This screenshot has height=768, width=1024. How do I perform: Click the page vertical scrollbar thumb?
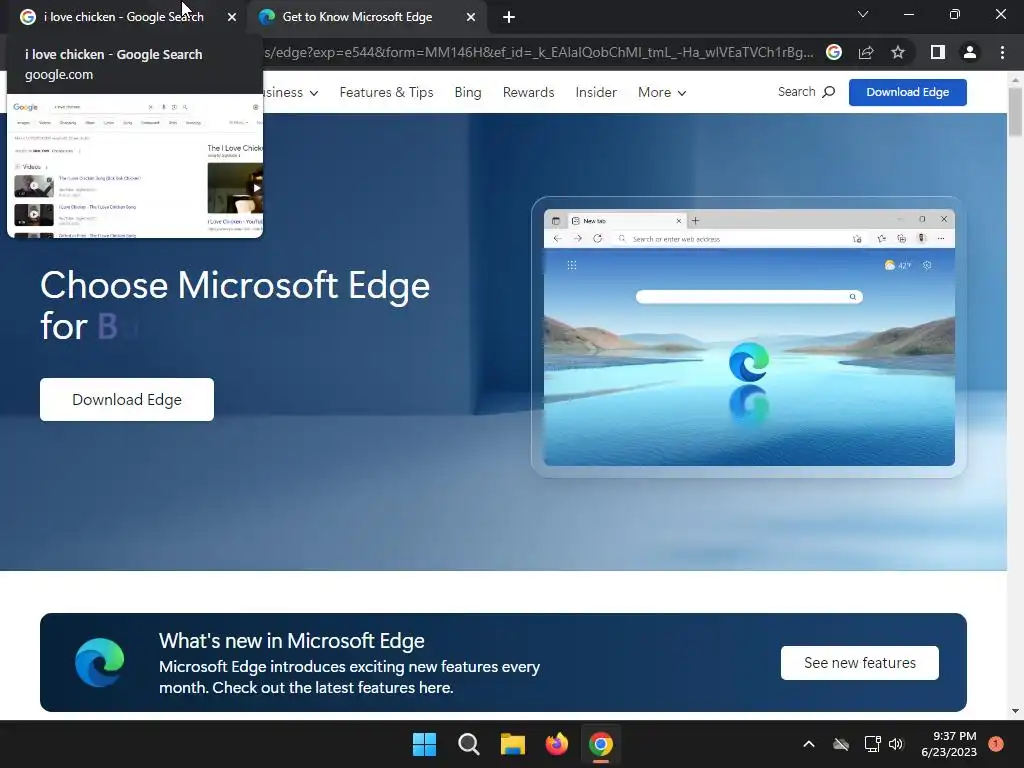point(1015,112)
